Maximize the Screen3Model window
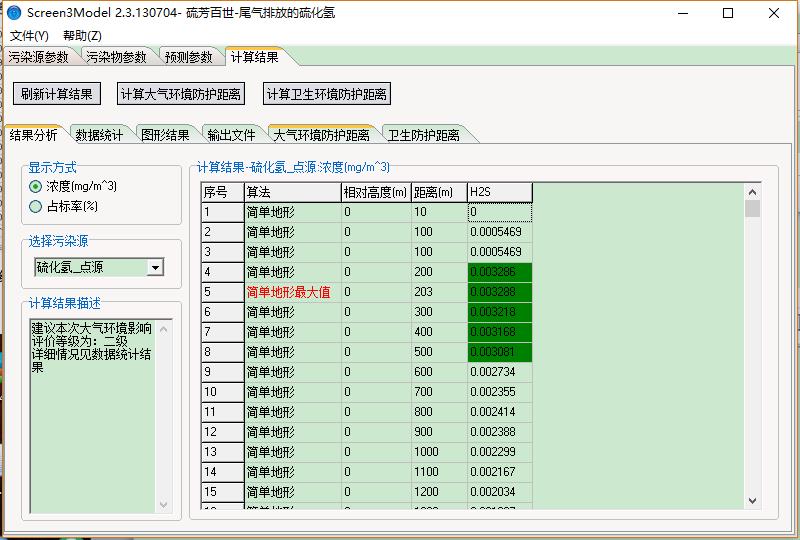This screenshot has width=800, height=540. (728, 13)
